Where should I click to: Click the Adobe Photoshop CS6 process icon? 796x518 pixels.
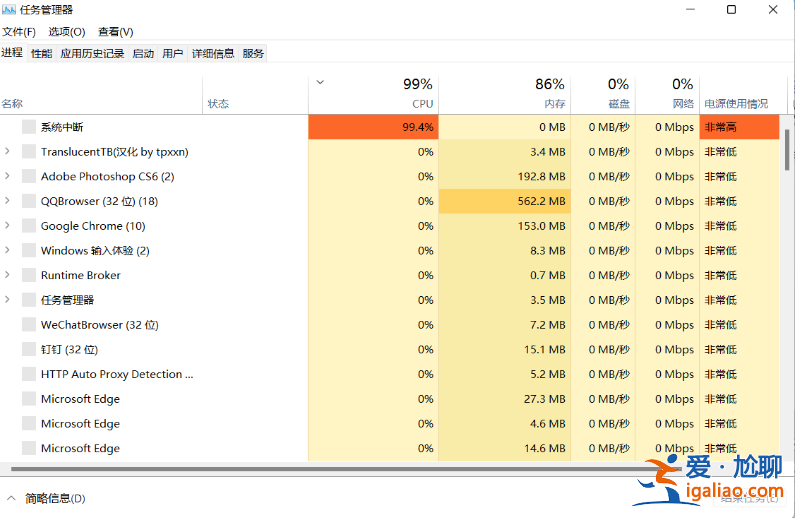[x=29, y=176]
